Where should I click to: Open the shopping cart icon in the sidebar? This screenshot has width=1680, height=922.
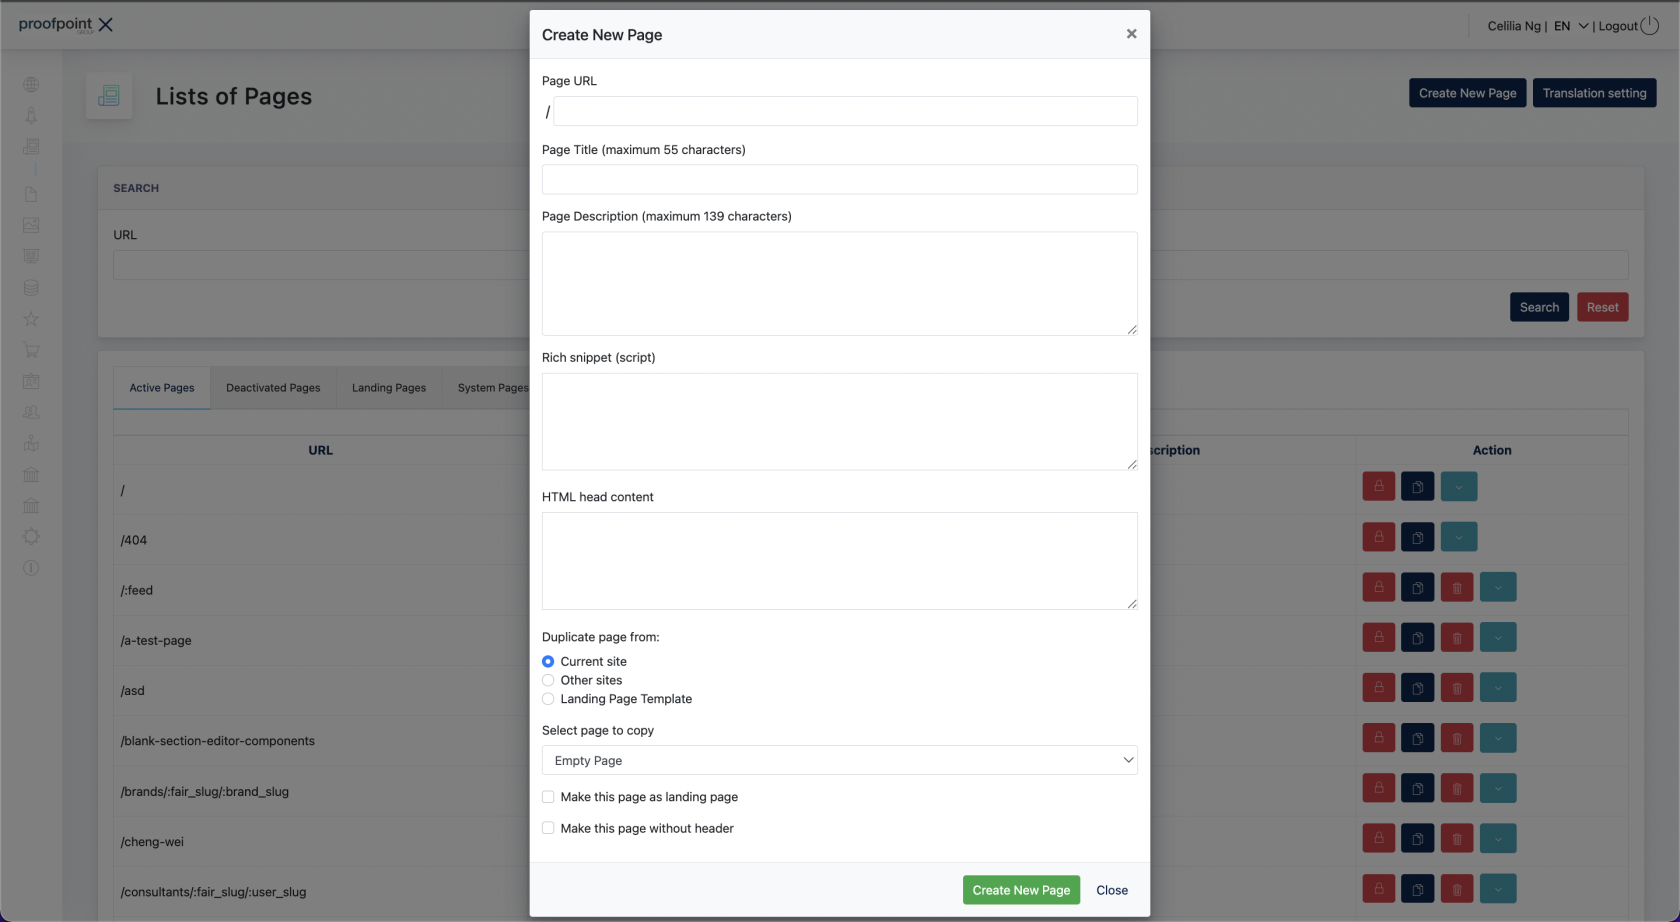coord(31,350)
